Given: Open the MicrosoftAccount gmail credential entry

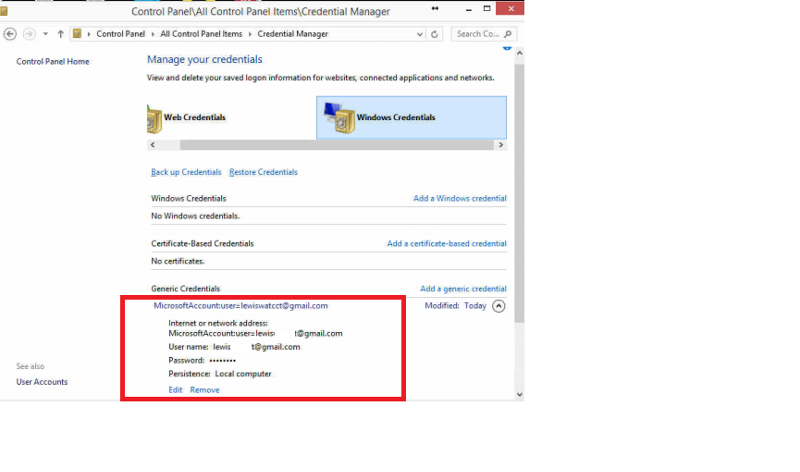Looking at the screenshot, I should pyautogui.click(x=241, y=306).
